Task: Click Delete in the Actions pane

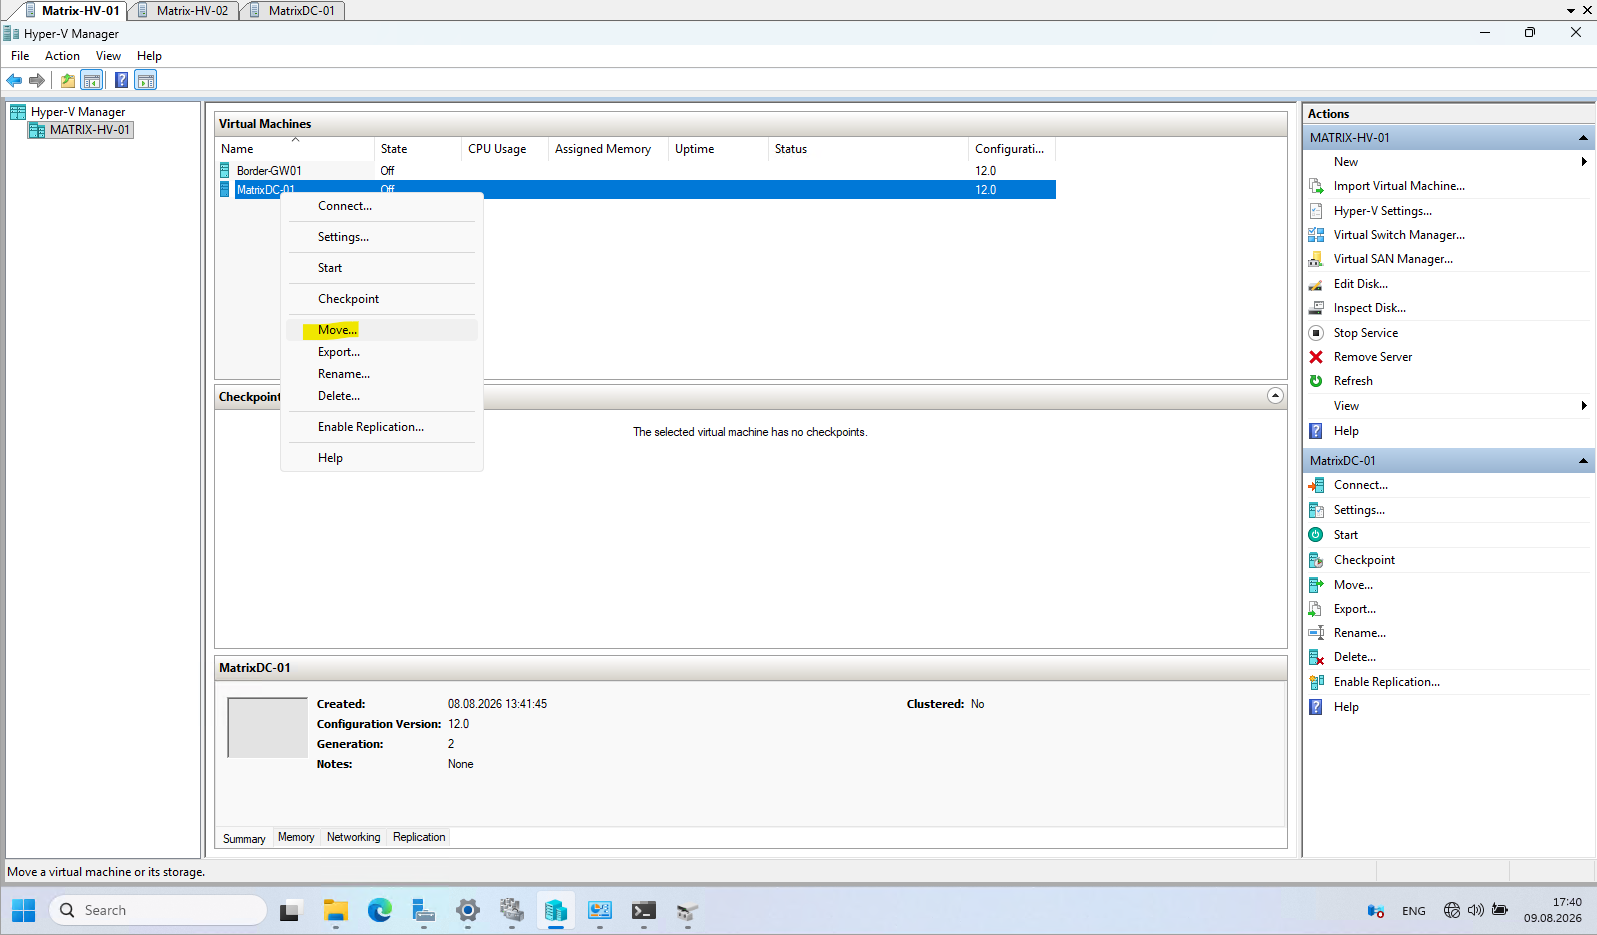Action: tap(1354, 657)
